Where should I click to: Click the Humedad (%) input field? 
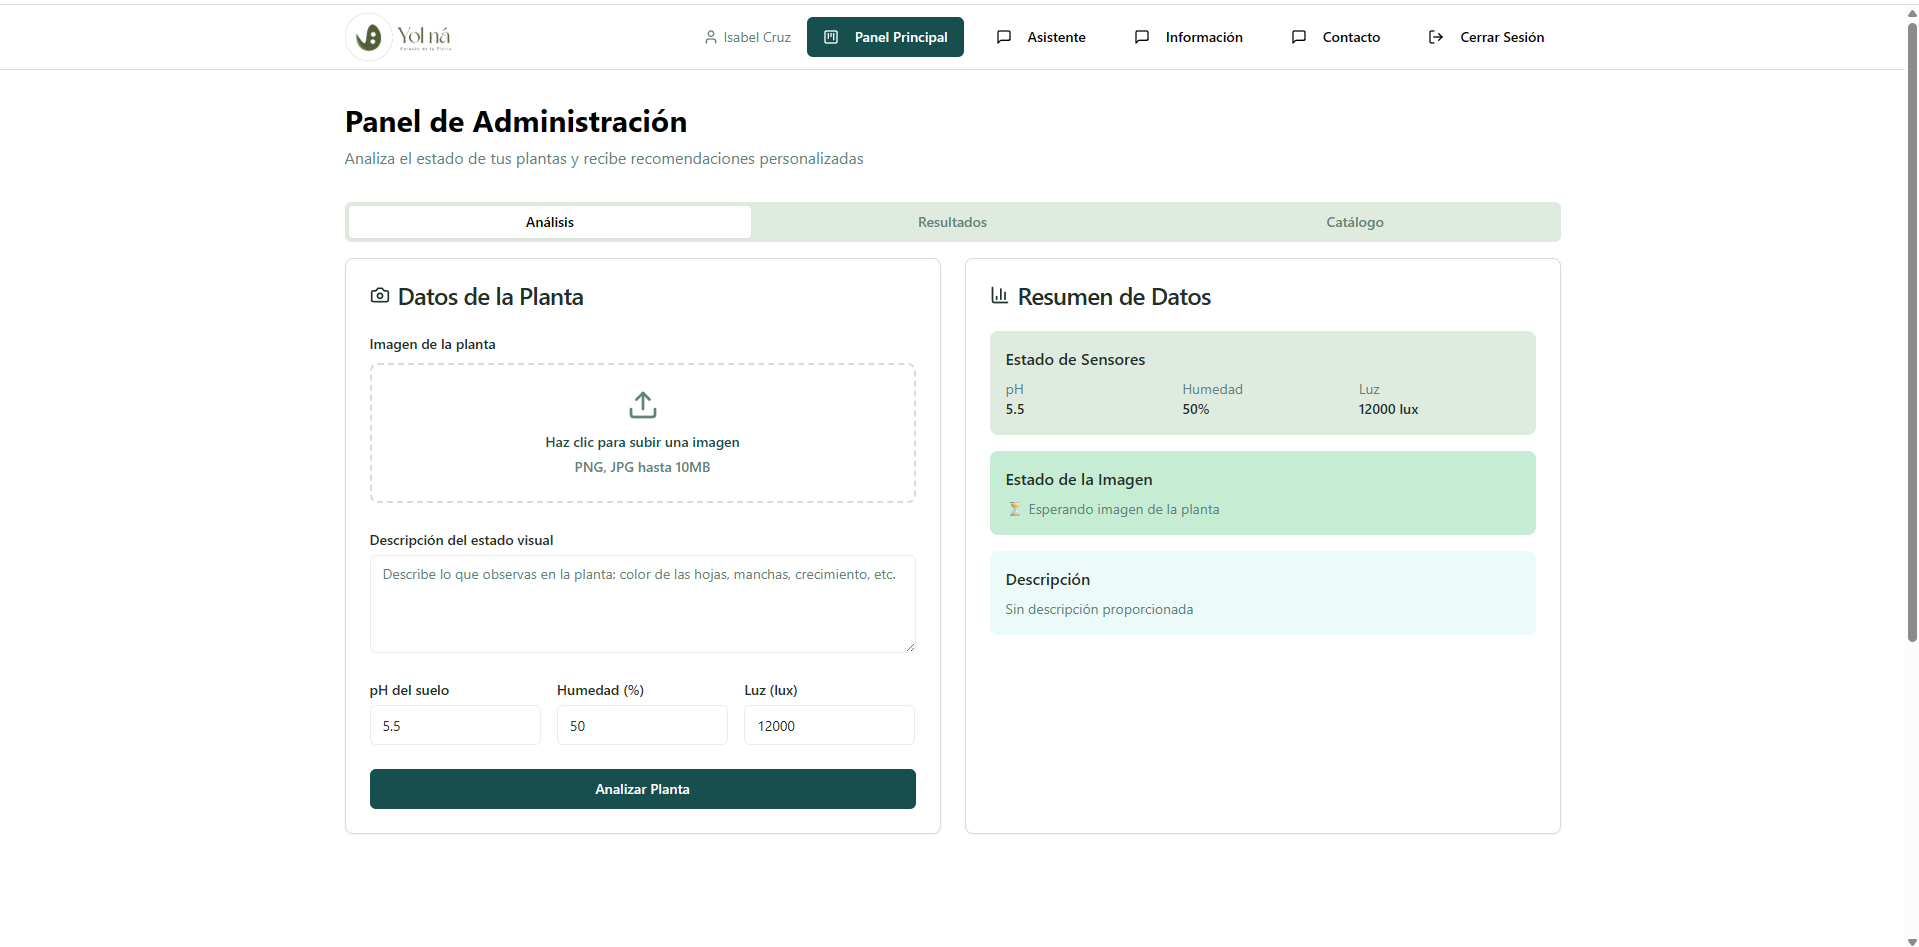click(x=642, y=726)
